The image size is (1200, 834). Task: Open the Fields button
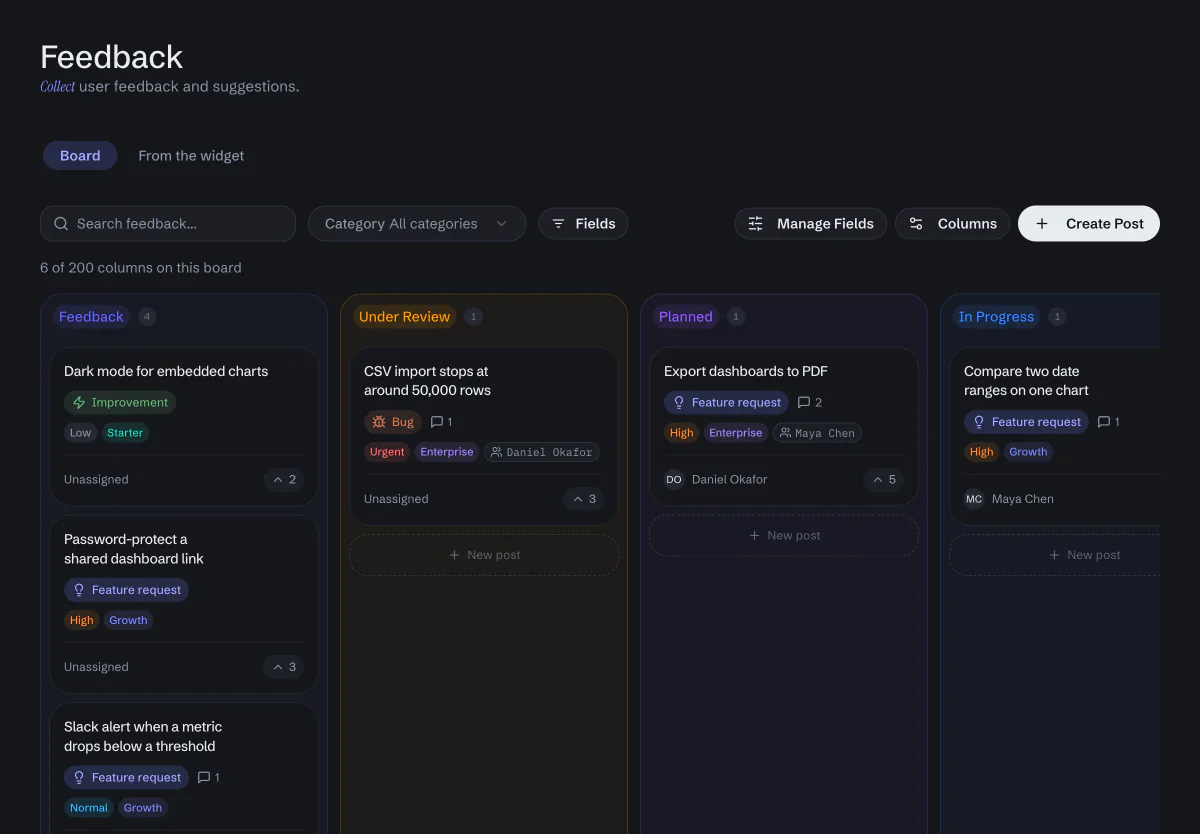(583, 224)
